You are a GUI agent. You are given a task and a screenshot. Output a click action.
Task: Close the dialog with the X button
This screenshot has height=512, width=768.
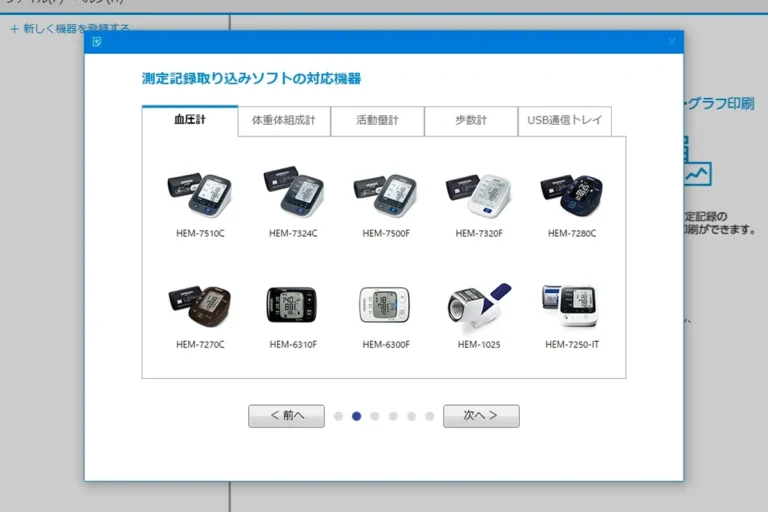(x=672, y=42)
